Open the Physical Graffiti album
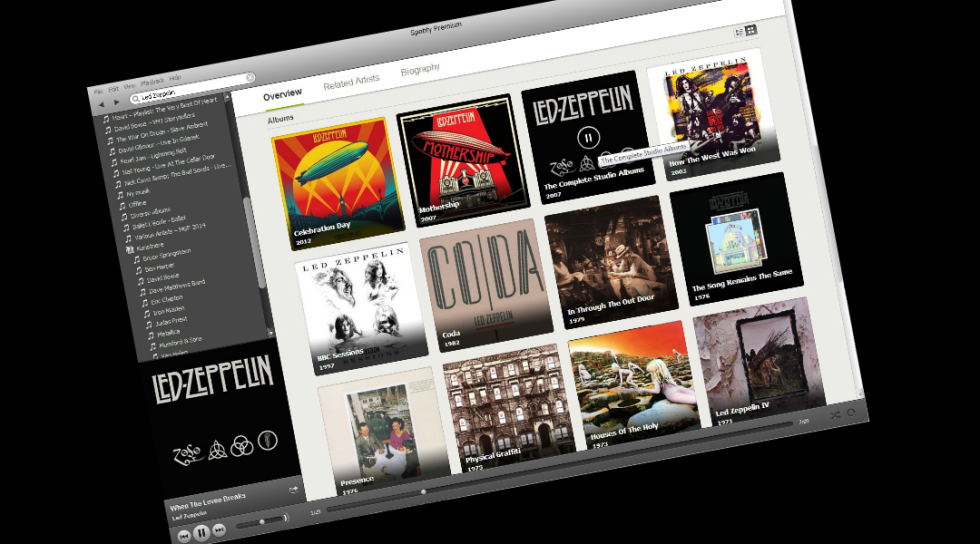Viewport: 980px width, 544px height. (509, 408)
